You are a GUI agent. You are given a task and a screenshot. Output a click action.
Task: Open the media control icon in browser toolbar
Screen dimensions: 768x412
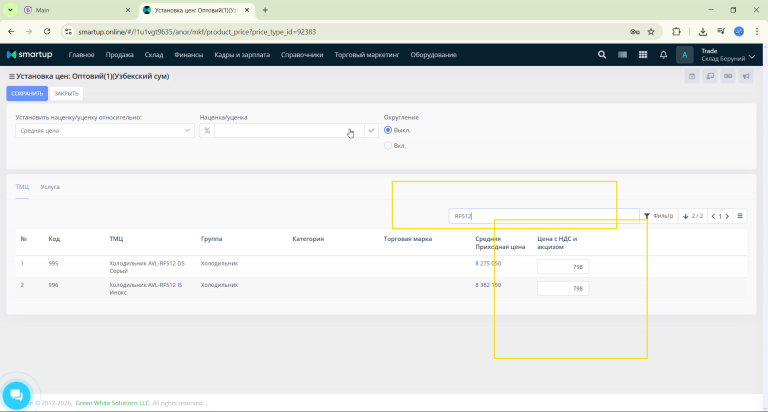coord(721,32)
